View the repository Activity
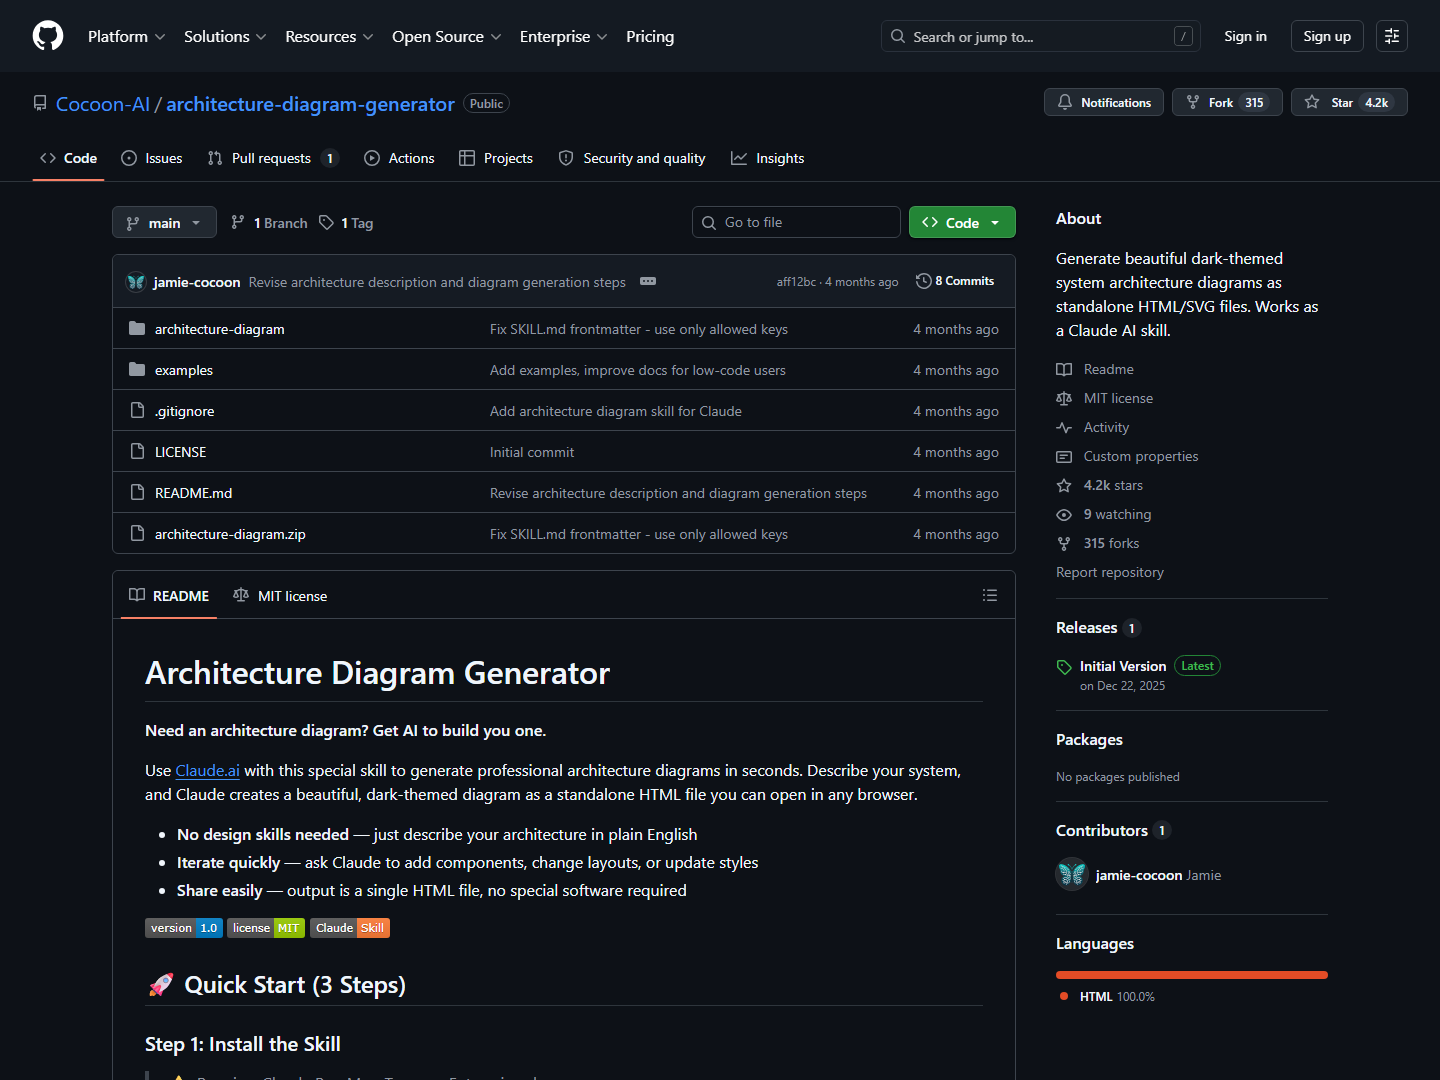Viewport: 1440px width, 1080px height. click(1093, 427)
